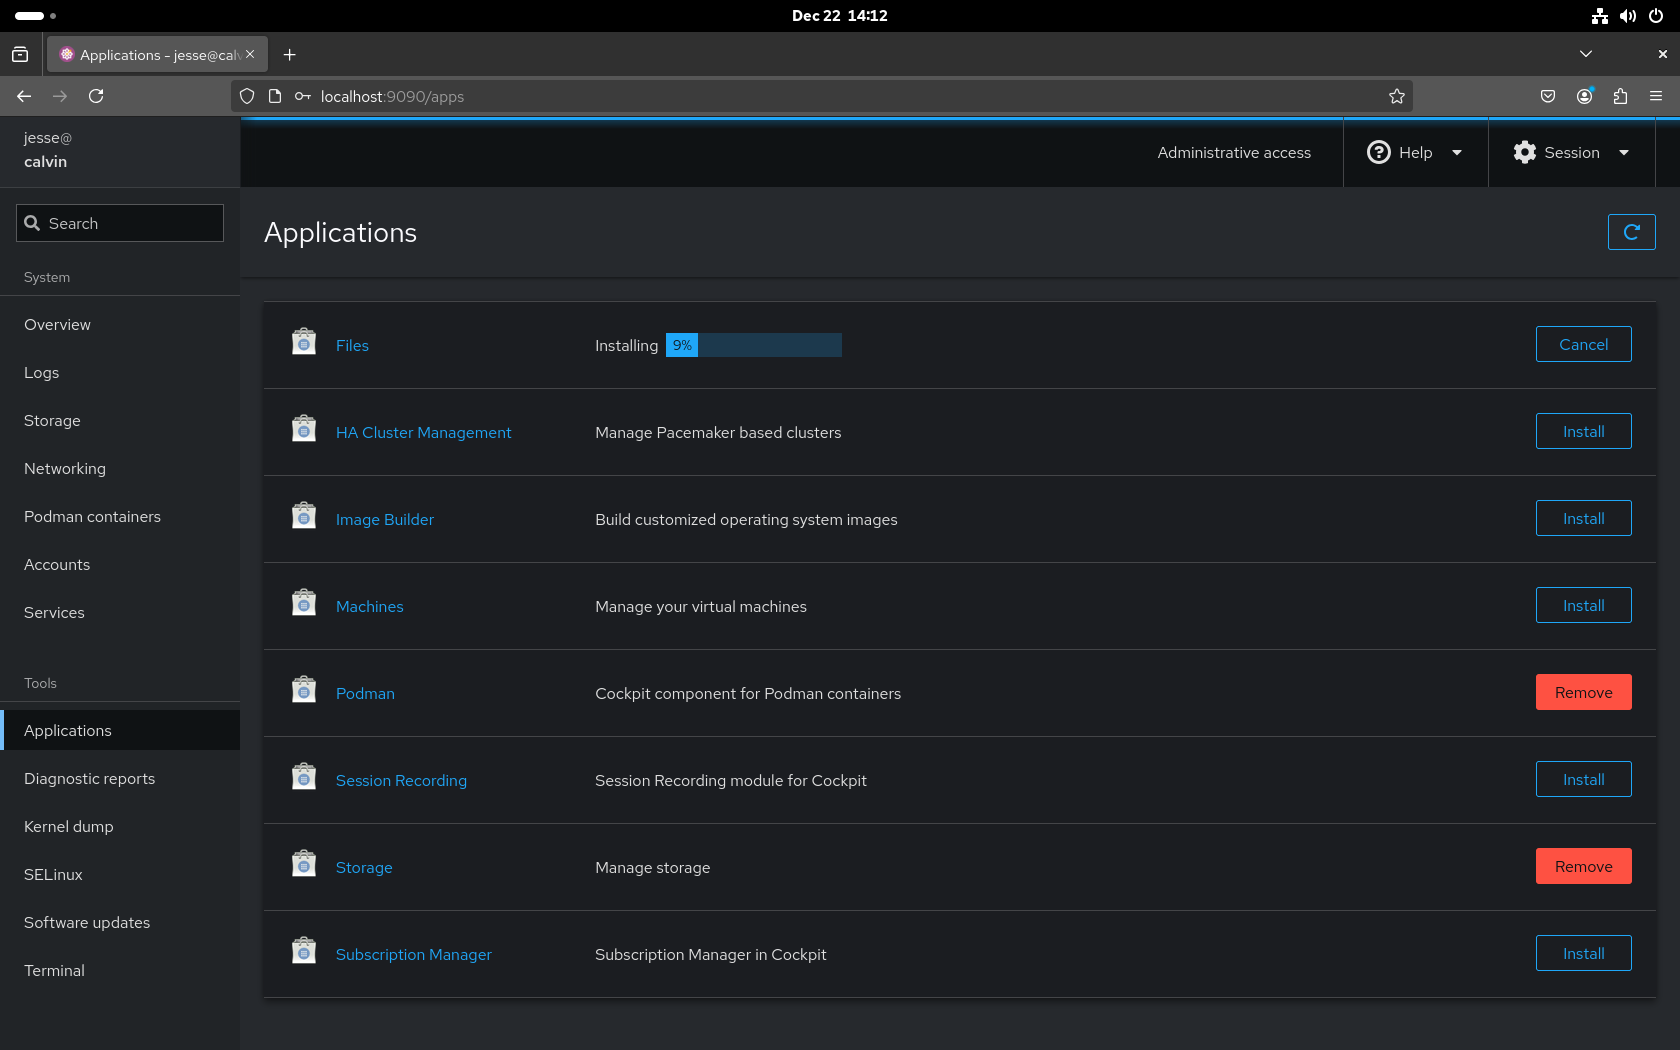Click the Files installing progress bar
Screen dimensions: 1680x1050
tap(754, 345)
